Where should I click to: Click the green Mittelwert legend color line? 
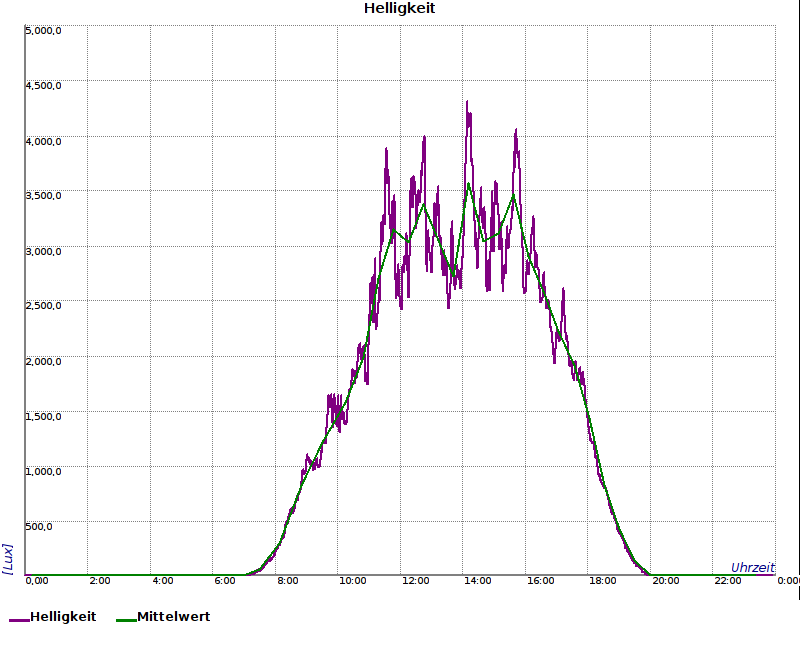(x=127, y=620)
